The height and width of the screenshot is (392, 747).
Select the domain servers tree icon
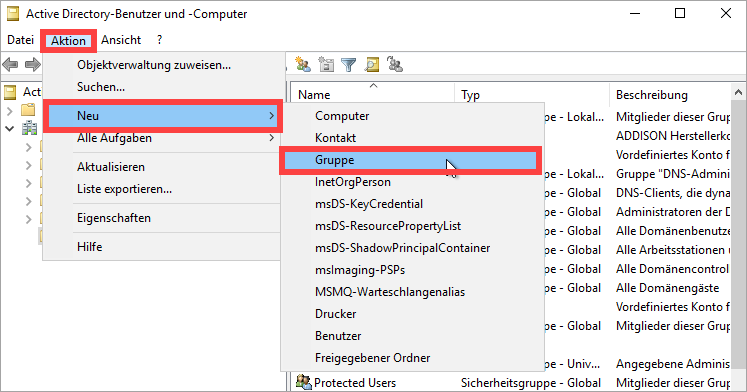pyautogui.click(x=30, y=128)
